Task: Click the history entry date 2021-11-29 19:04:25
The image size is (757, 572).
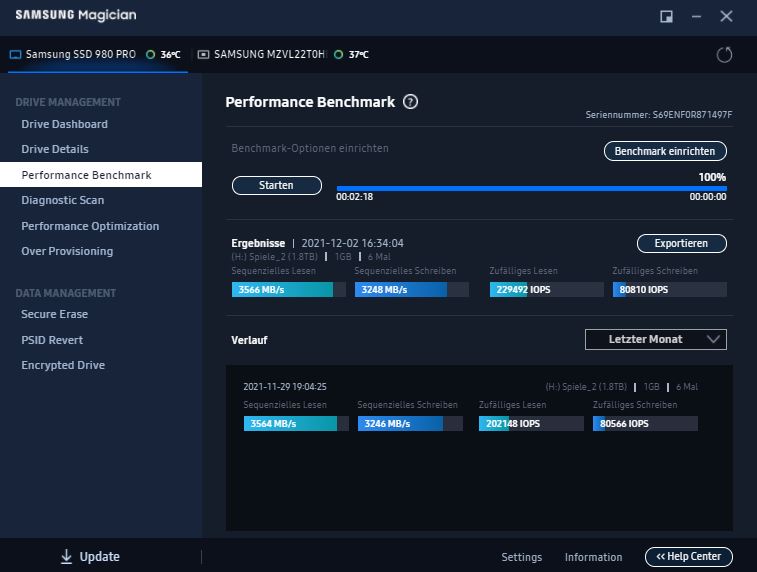Action: [285, 387]
